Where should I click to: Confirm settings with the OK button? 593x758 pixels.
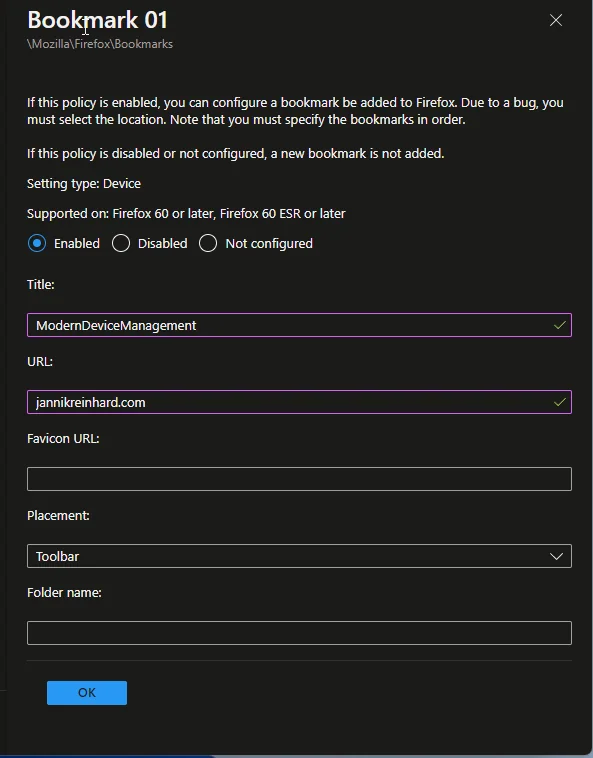tap(87, 693)
